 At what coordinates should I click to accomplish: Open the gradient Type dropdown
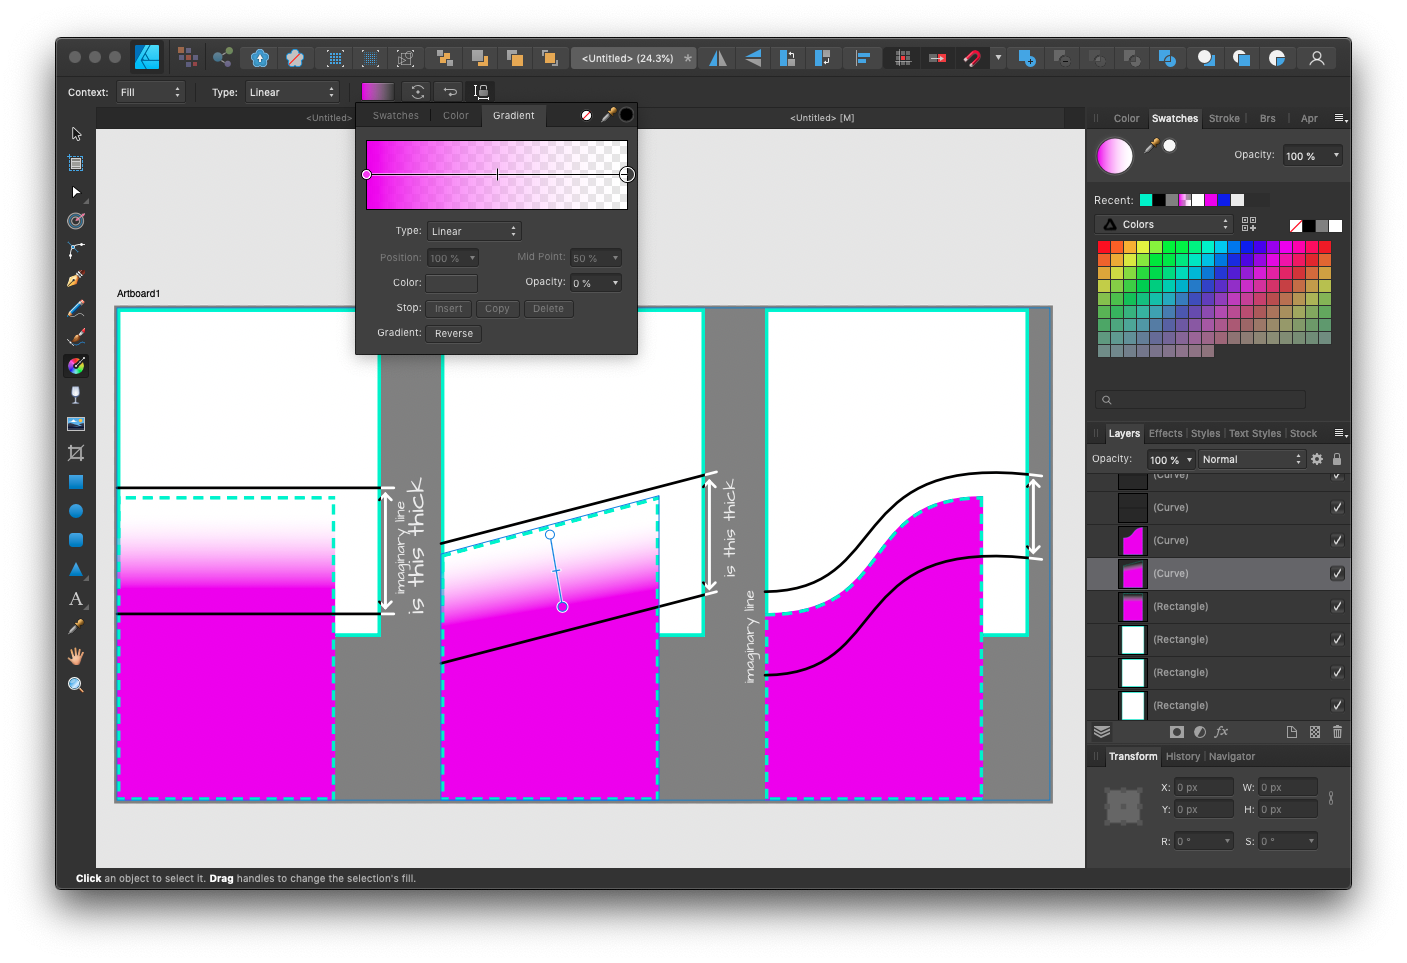tap(474, 230)
